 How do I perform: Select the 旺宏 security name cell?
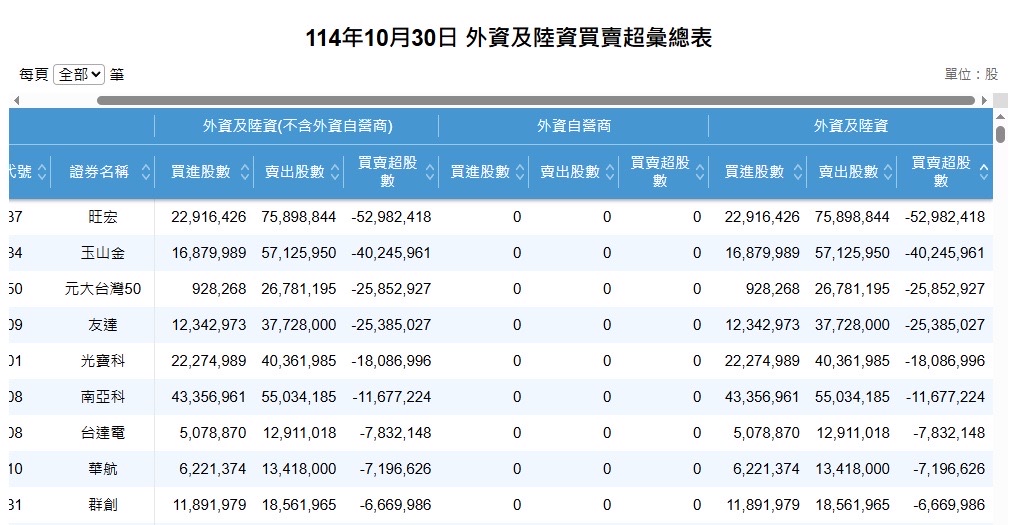103,217
